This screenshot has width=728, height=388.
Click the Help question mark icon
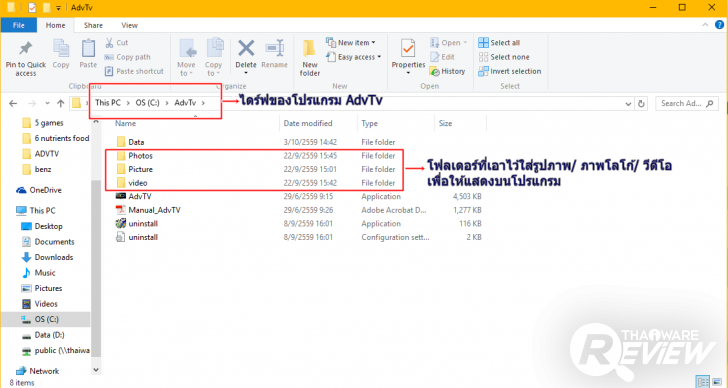point(719,25)
